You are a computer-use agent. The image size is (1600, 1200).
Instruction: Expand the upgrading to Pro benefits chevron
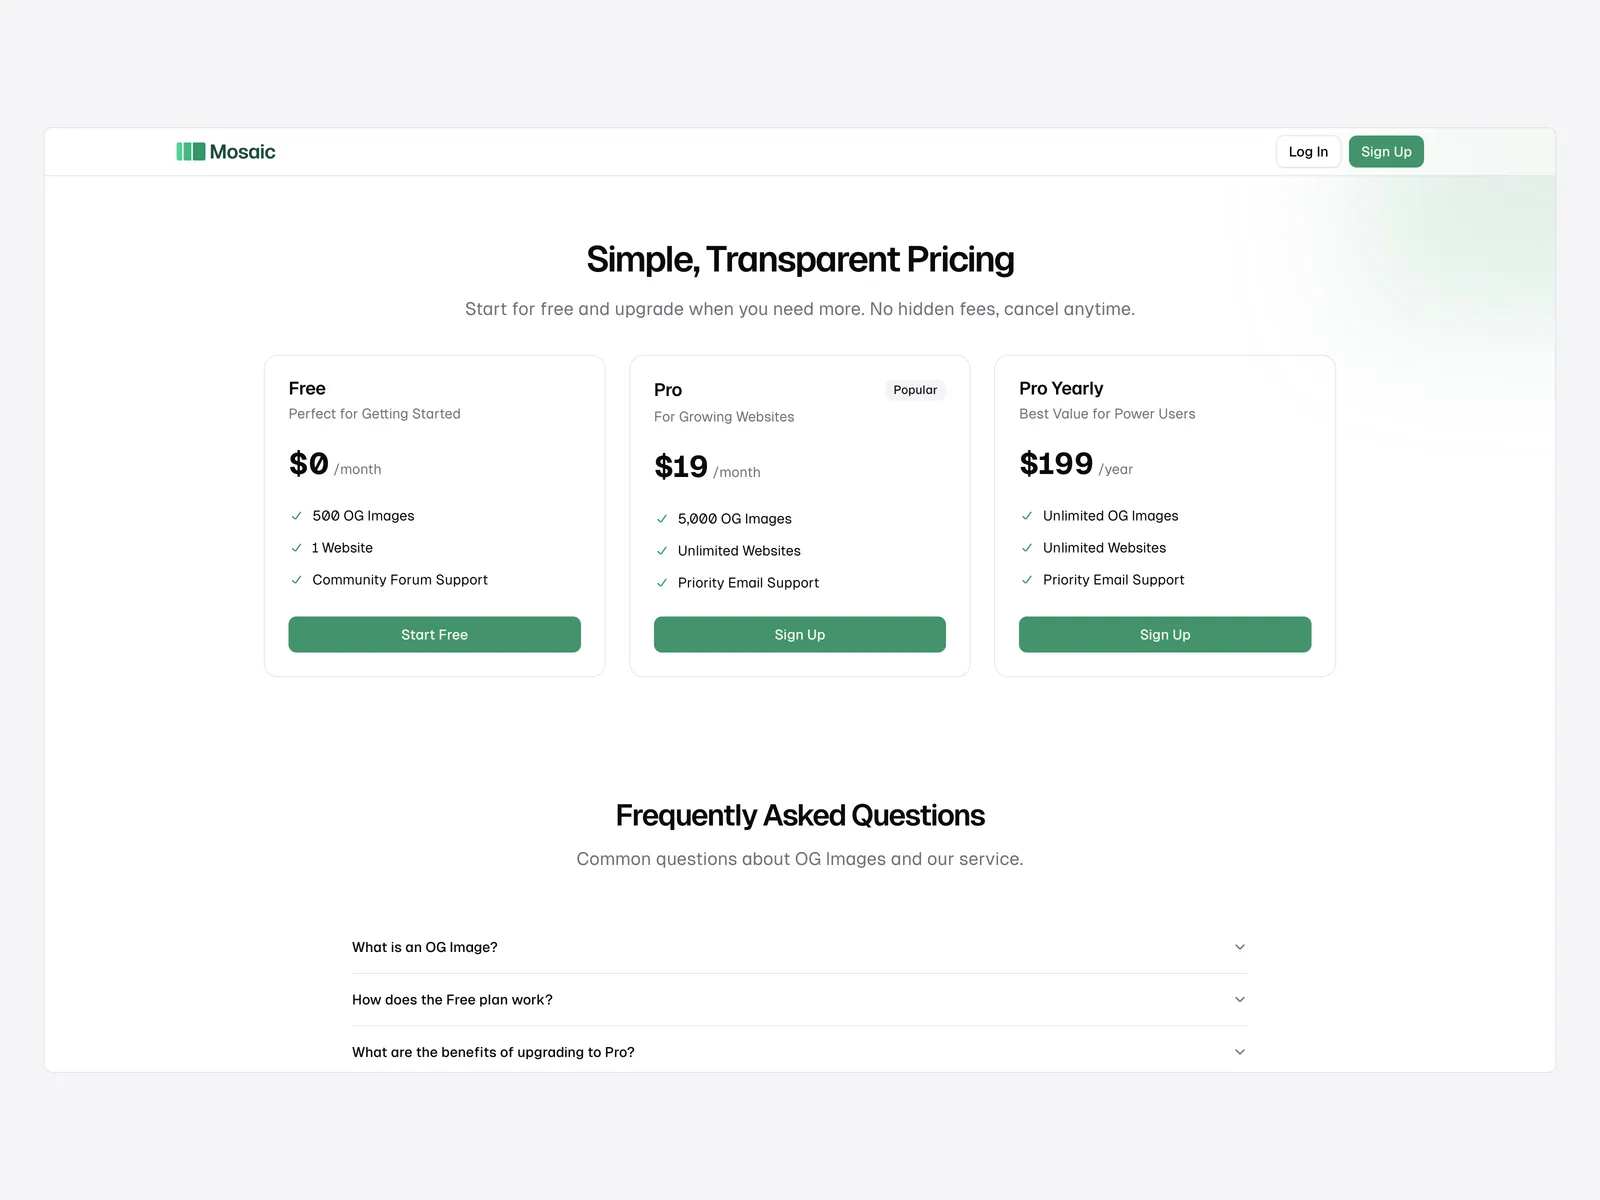click(x=1240, y=1052)
